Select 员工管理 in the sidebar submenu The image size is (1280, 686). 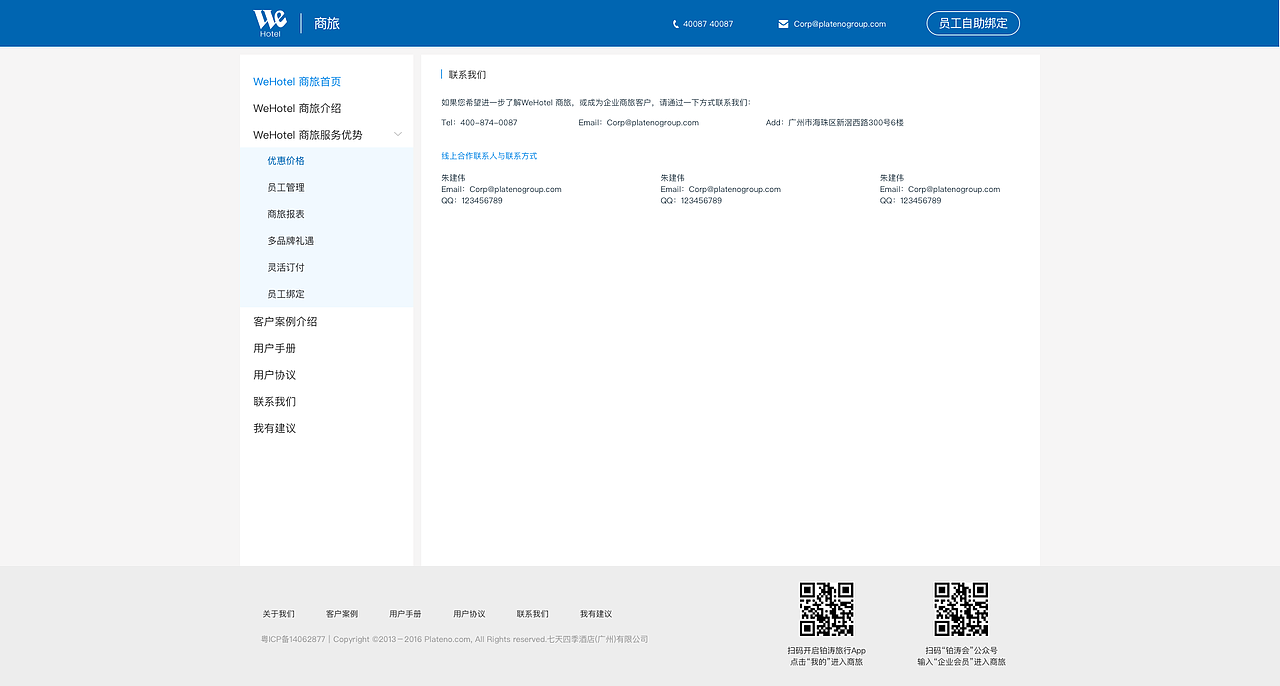coord(286,187)
